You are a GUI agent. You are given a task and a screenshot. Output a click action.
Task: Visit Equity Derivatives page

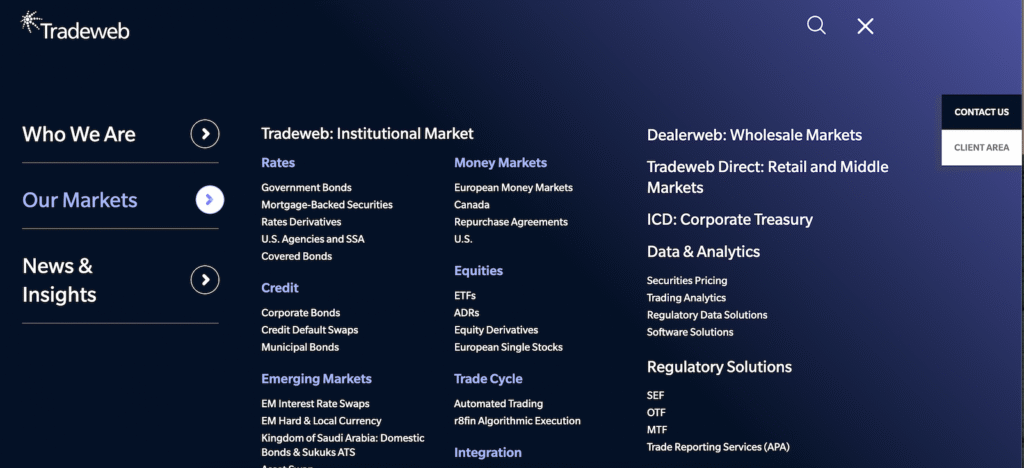496,330
